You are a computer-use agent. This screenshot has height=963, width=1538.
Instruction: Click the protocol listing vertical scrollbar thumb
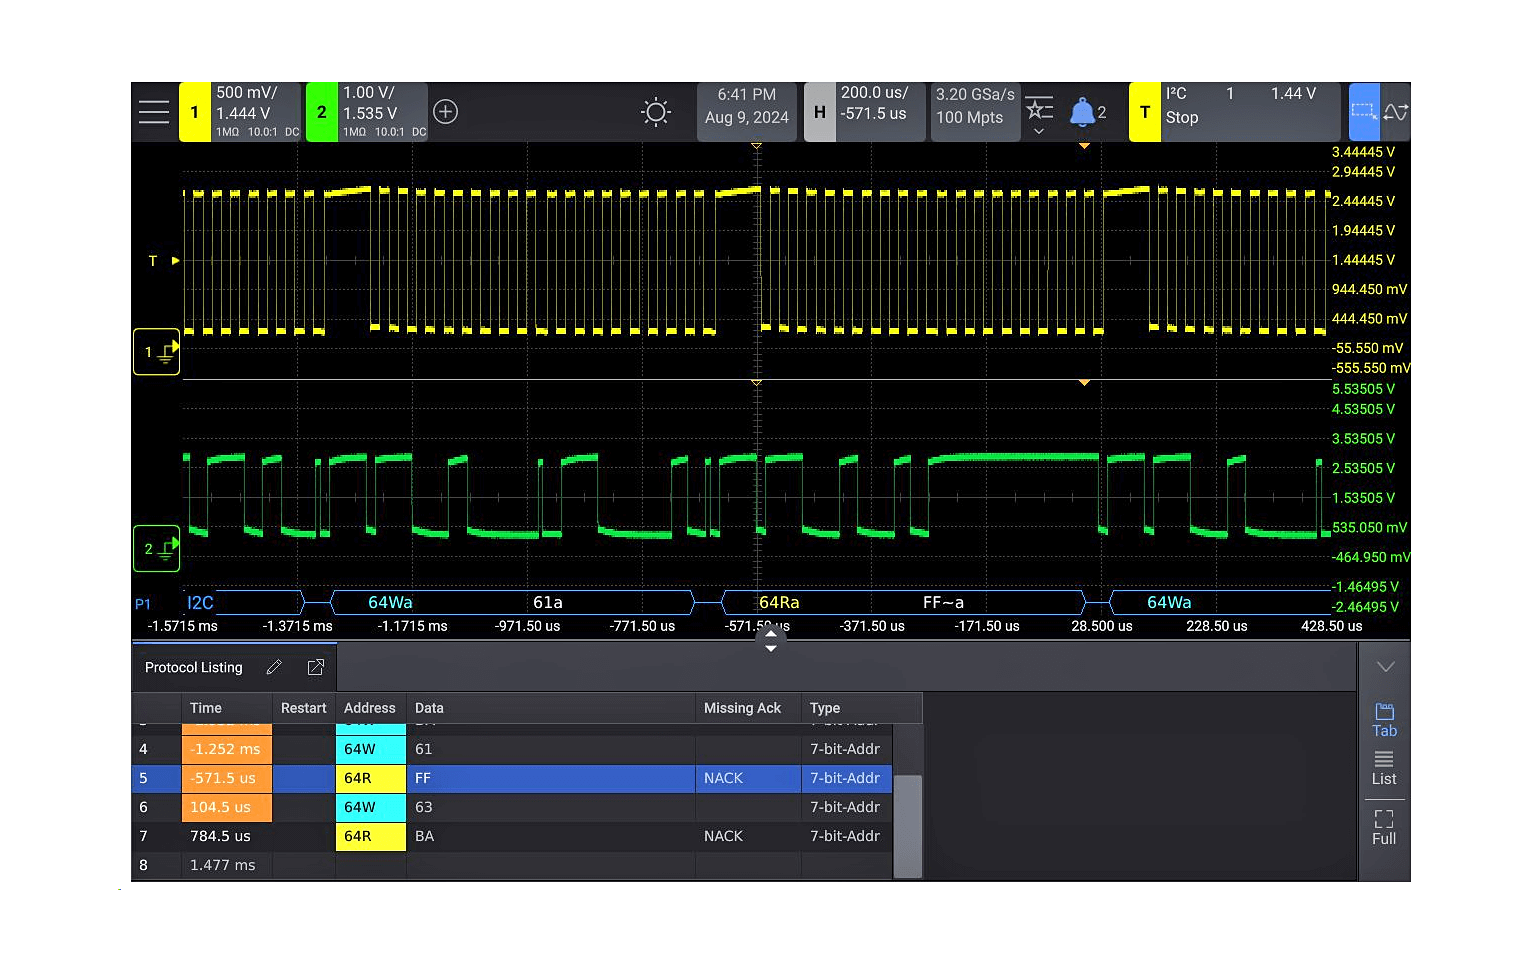click(x=907, y=826)
